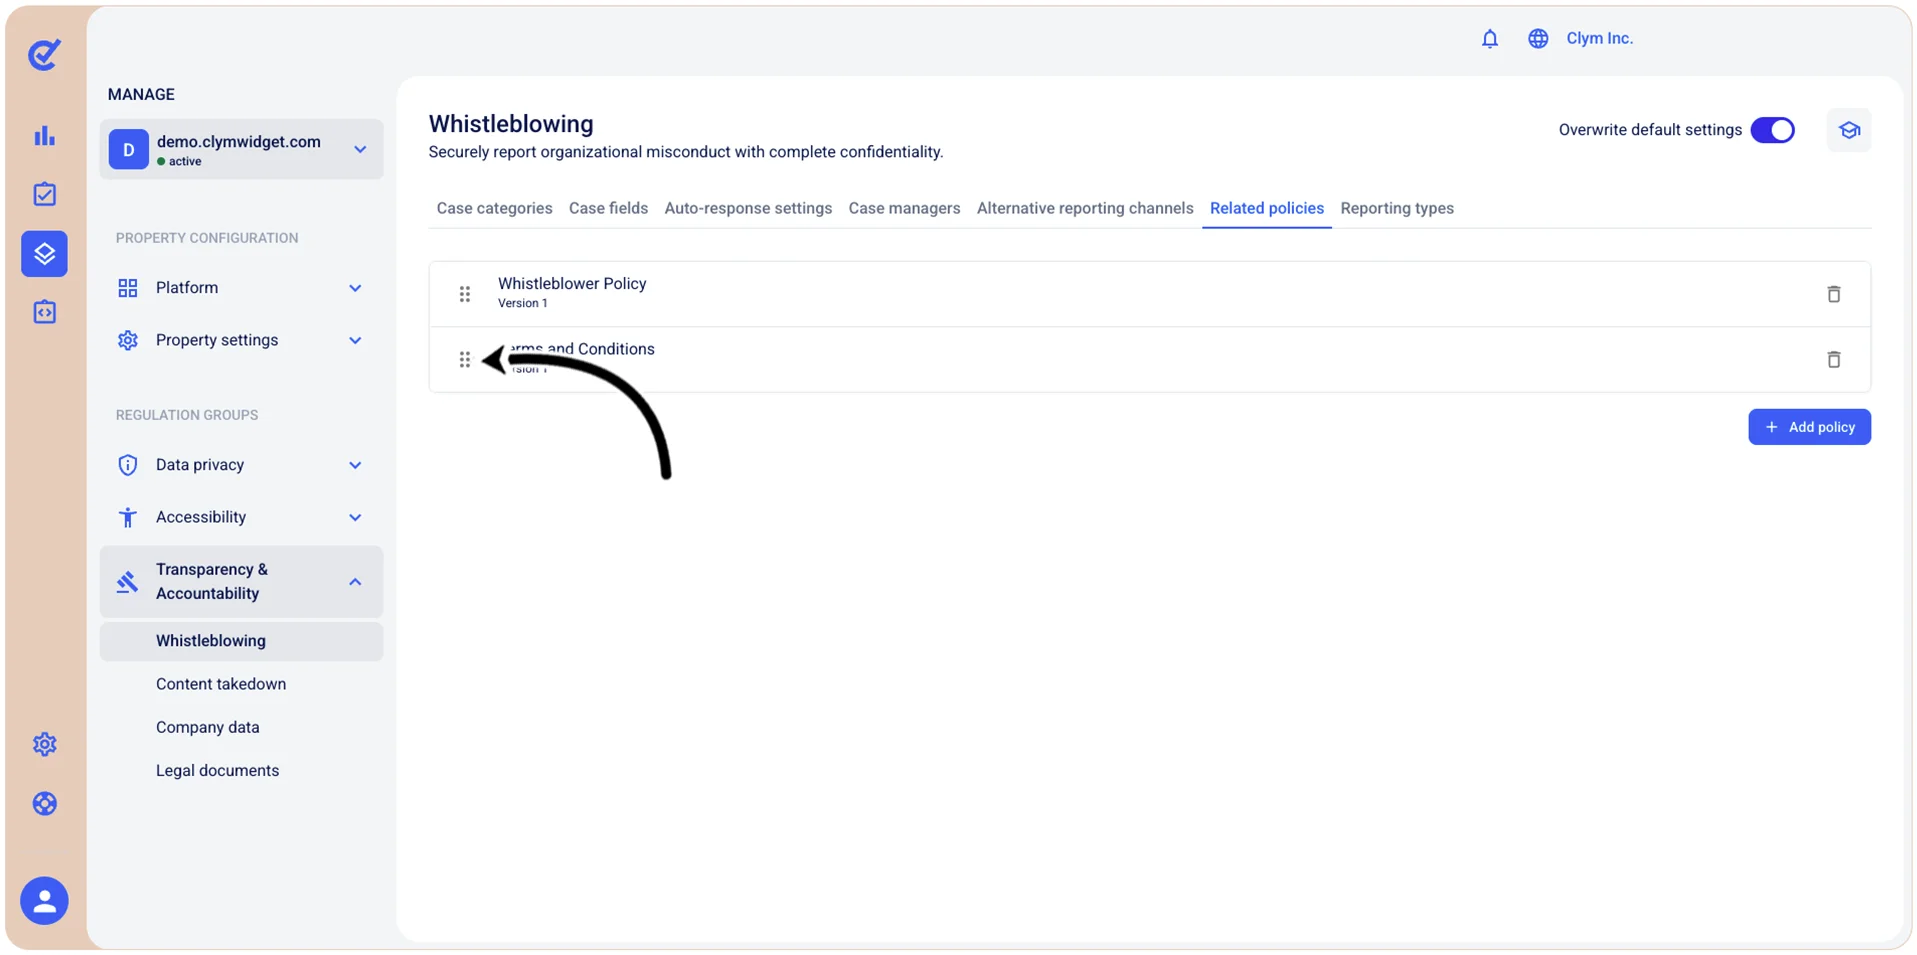
Task: Open the graduation cap help icon
Action: 1848,130
